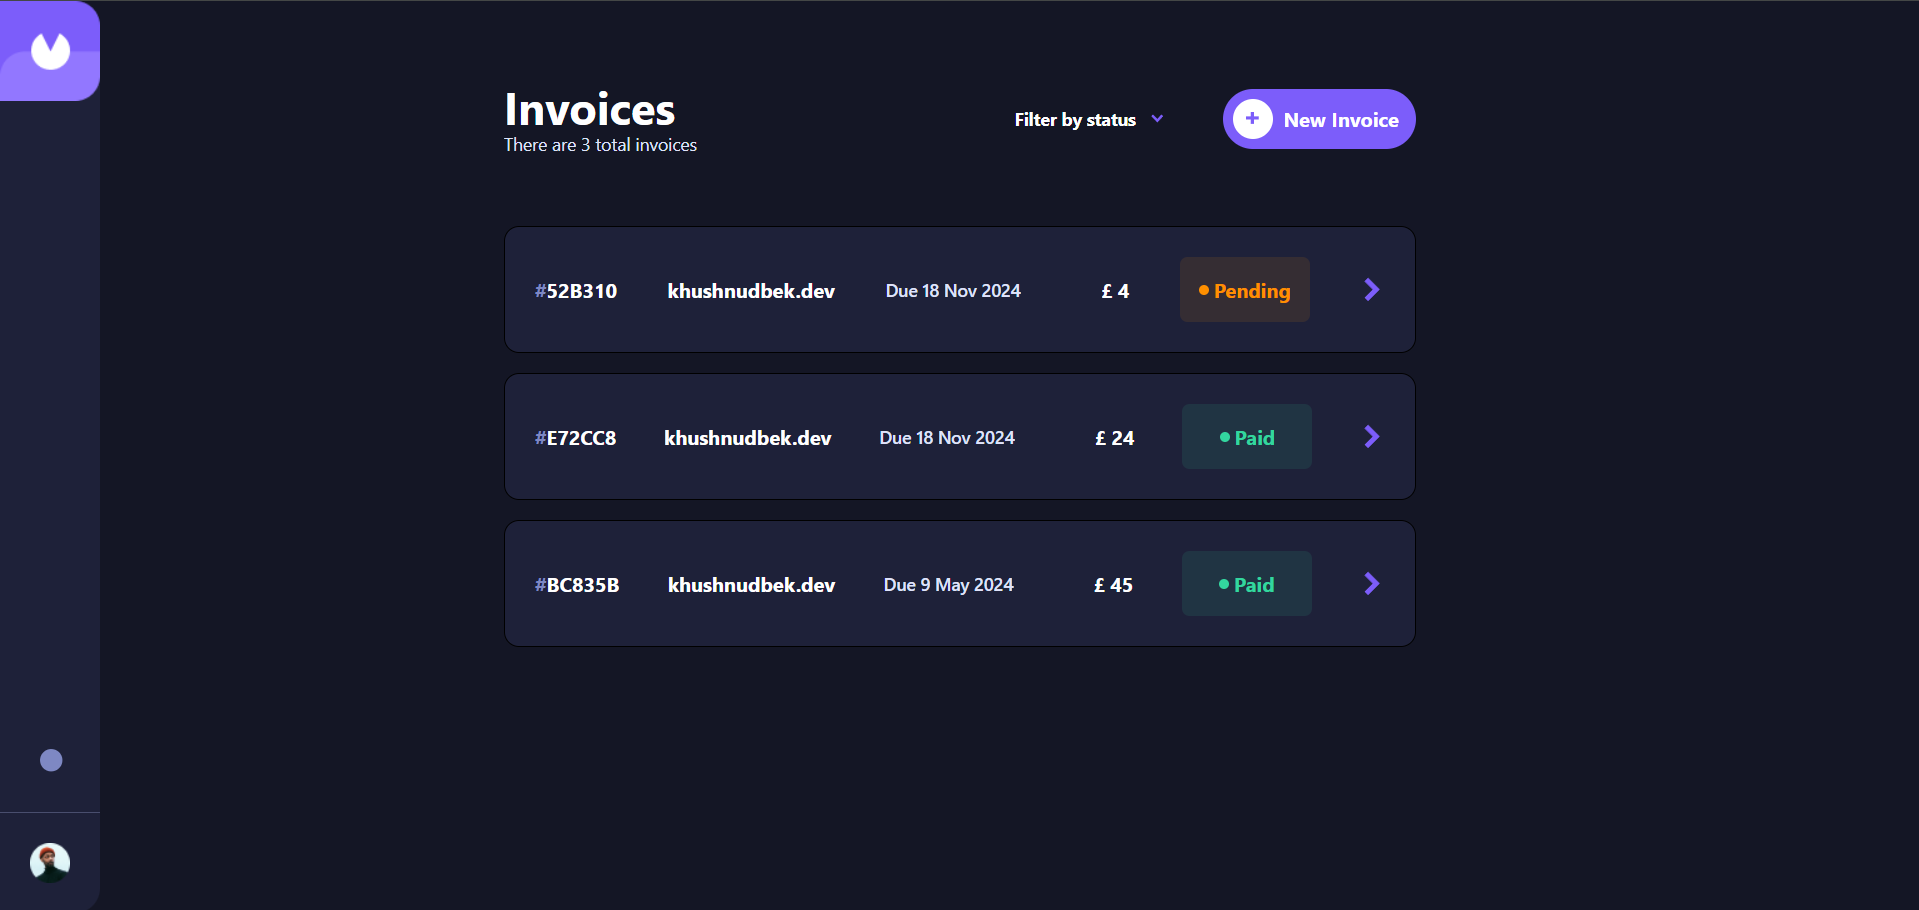Click the orange dot inside the Pending badge
This screenshot has height=910, width=1919.
(x=1203, y=290)
